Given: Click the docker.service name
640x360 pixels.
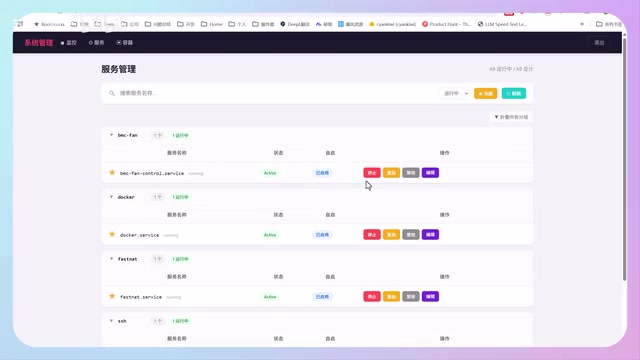Looking at the screenshot, I should (x=140, y=235).
